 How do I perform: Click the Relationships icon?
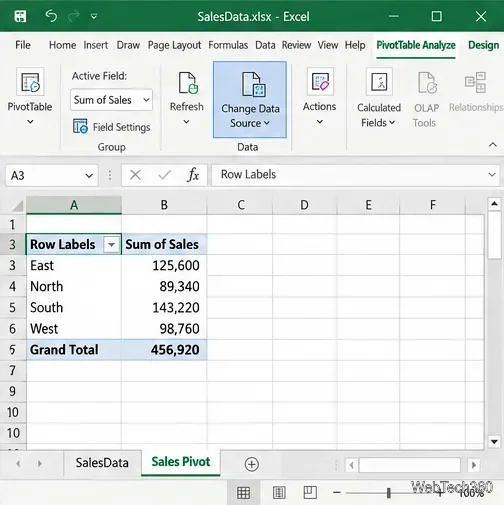[476, 82]
